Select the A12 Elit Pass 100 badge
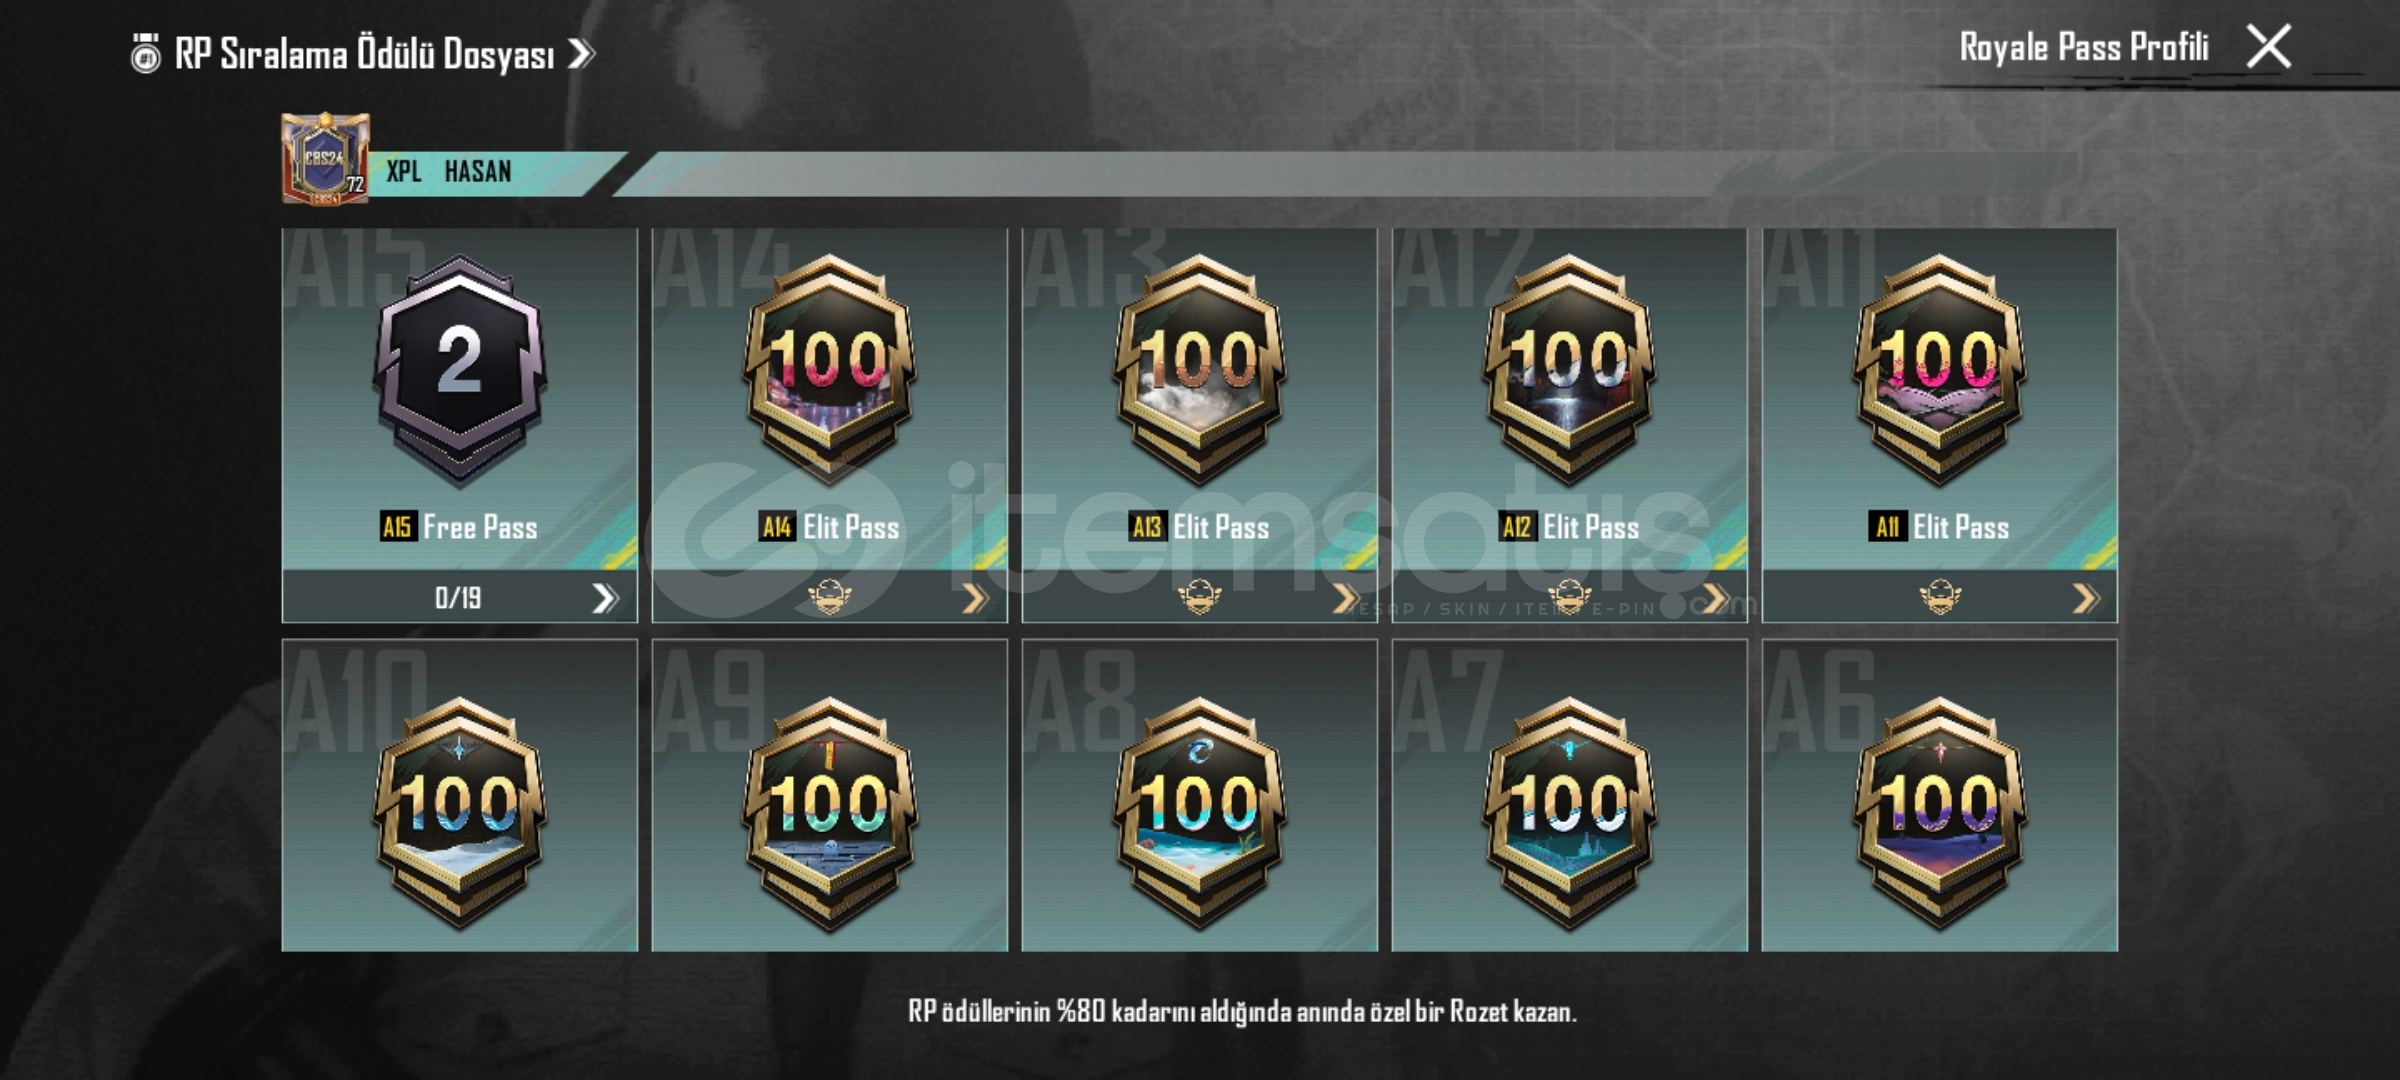The image size is (2400, 1080). [x=1569, y=371]
